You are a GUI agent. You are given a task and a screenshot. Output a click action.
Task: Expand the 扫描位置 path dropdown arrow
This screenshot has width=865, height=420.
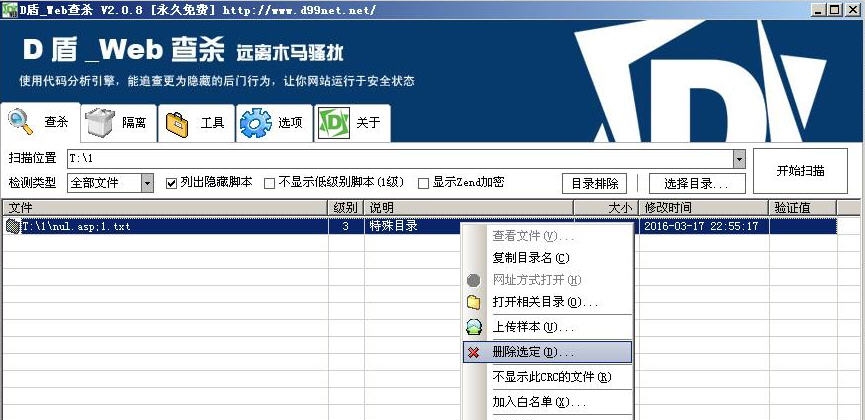click(739, 159)
